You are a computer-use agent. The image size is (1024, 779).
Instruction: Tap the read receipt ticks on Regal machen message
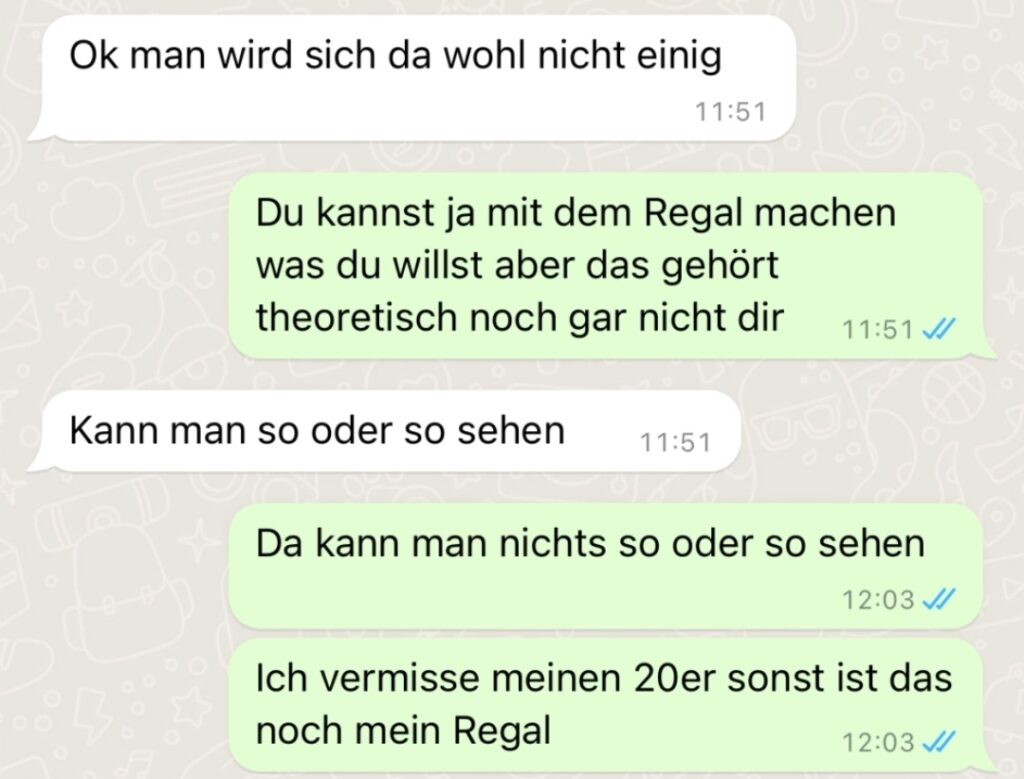pos(938,328)
